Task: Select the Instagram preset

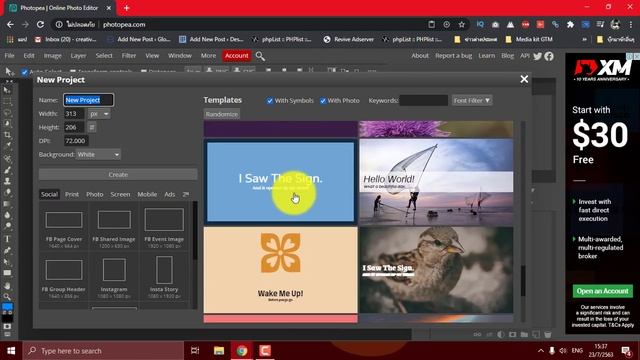Action: click(114, 277)
